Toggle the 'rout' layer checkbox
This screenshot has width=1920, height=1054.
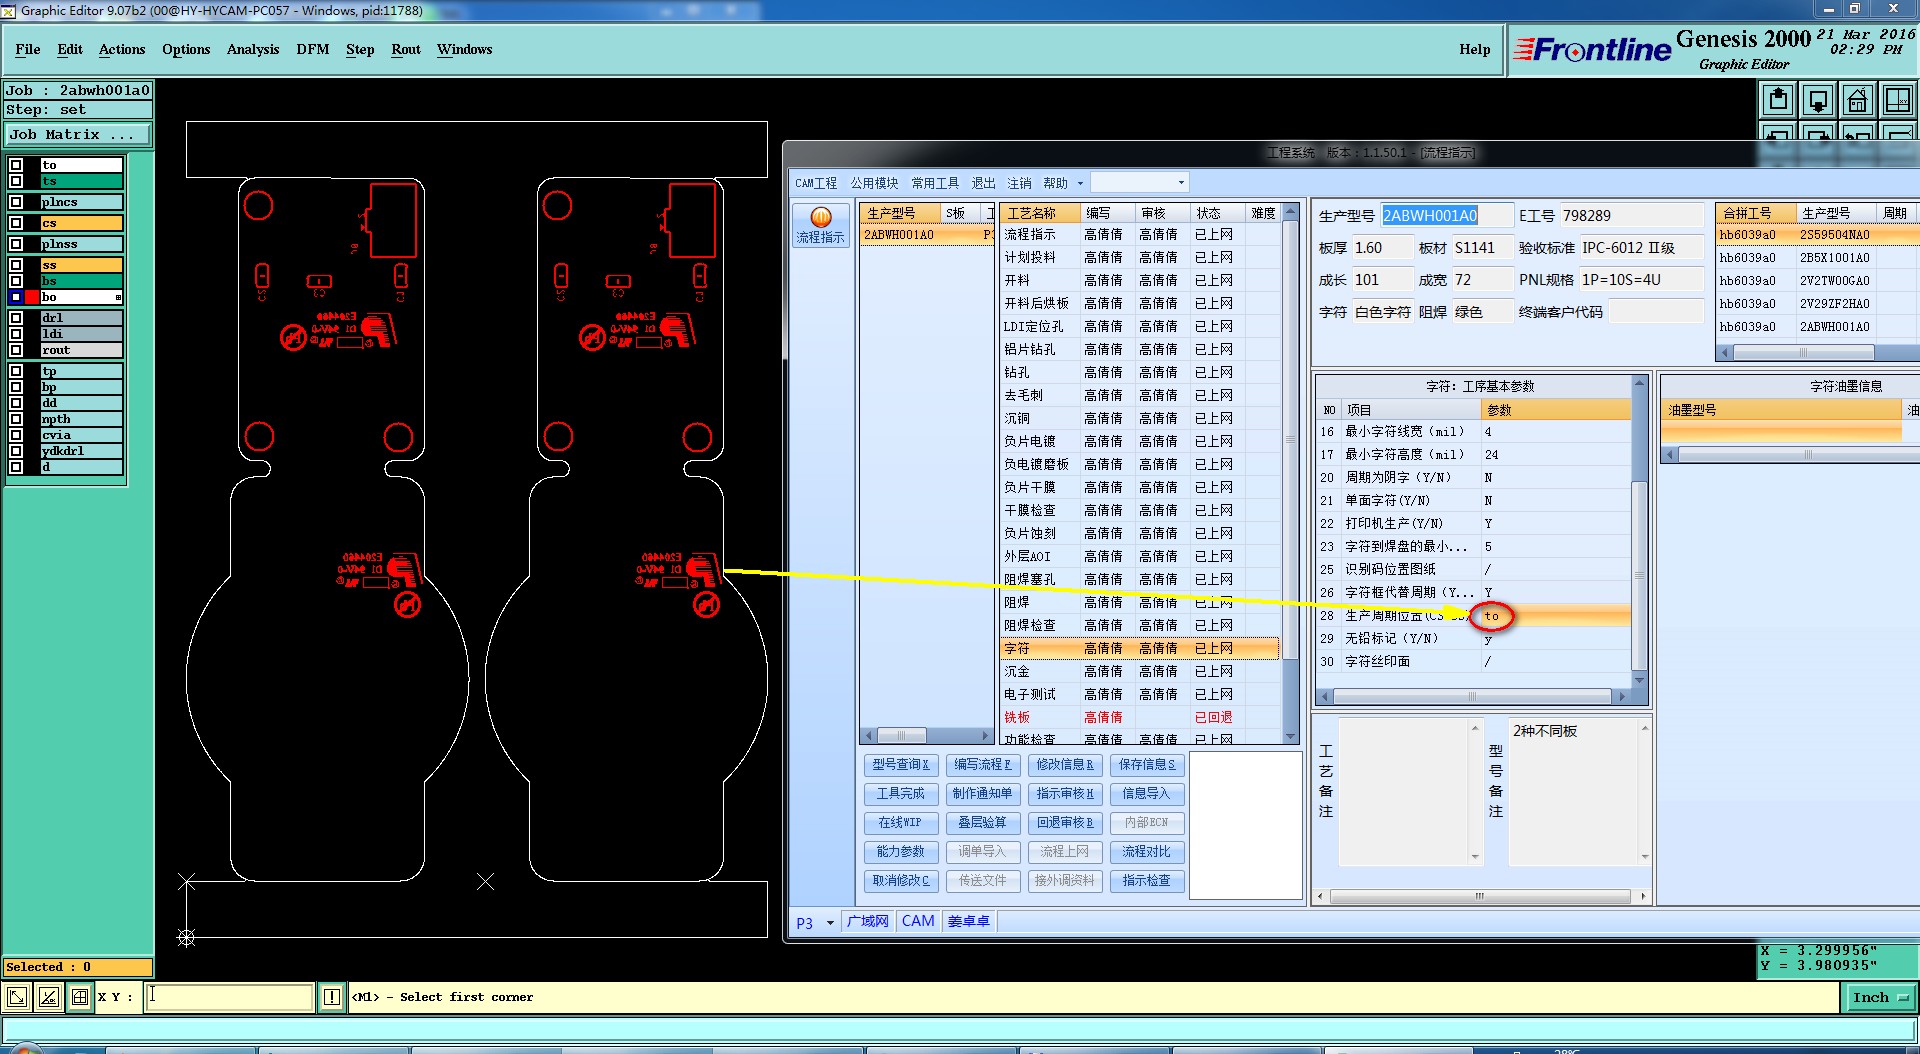16,350
